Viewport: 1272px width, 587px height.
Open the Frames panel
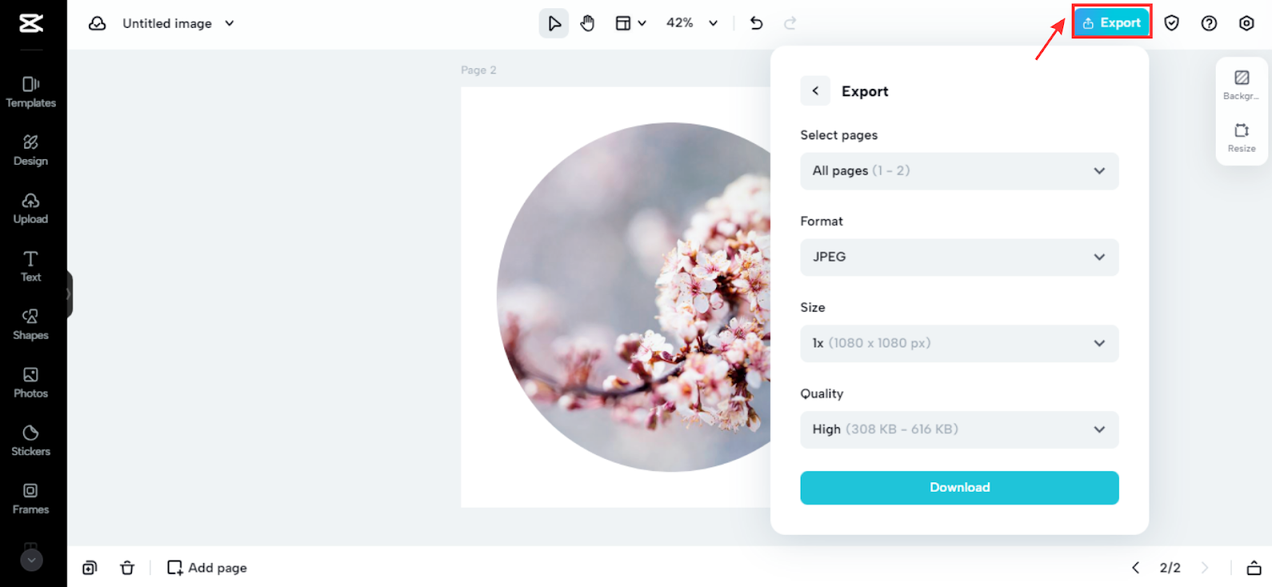click(x=31, y=498)
